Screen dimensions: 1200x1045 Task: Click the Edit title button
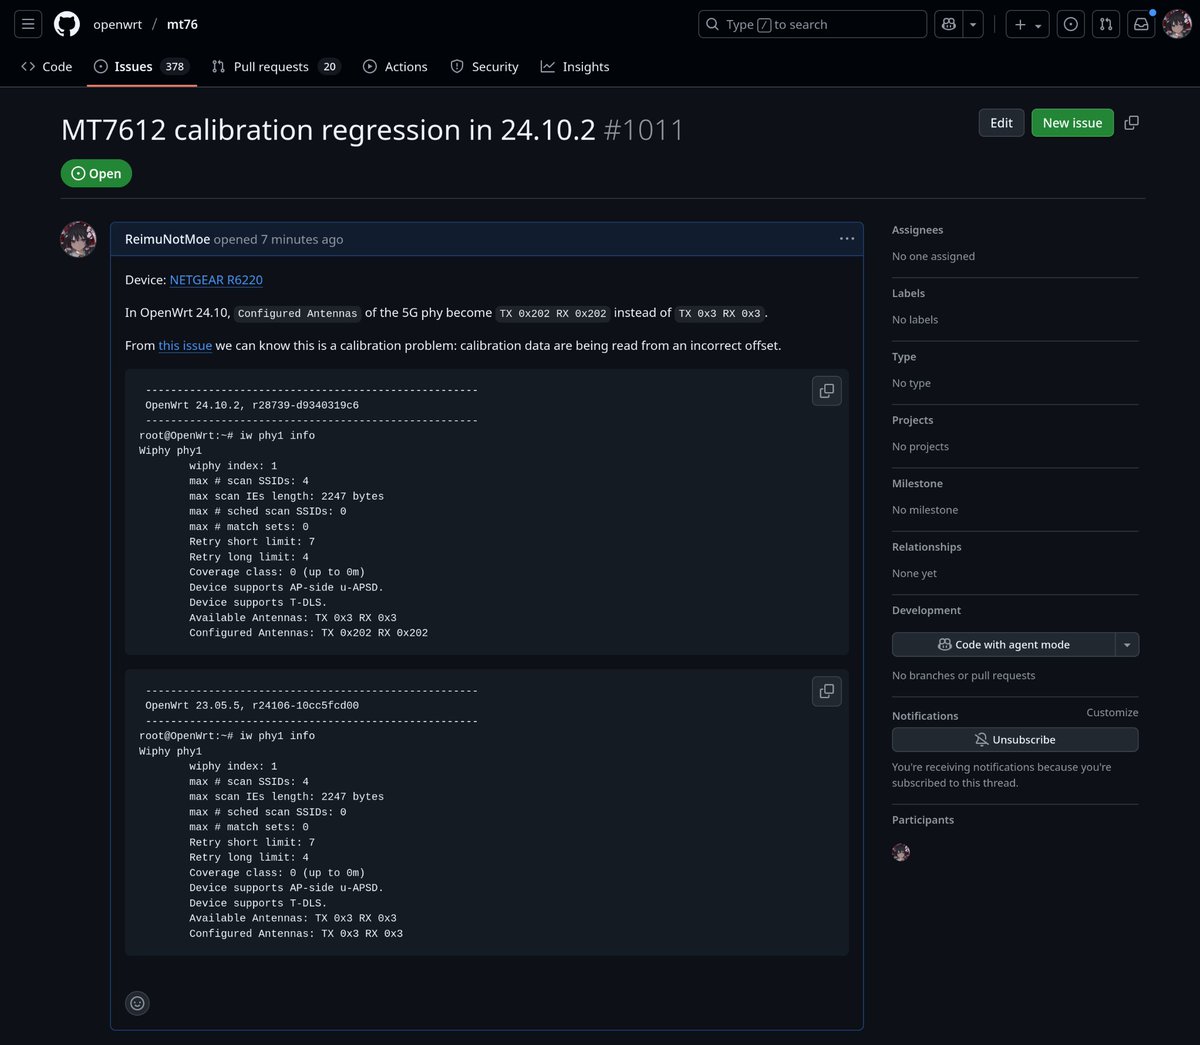1001,123
